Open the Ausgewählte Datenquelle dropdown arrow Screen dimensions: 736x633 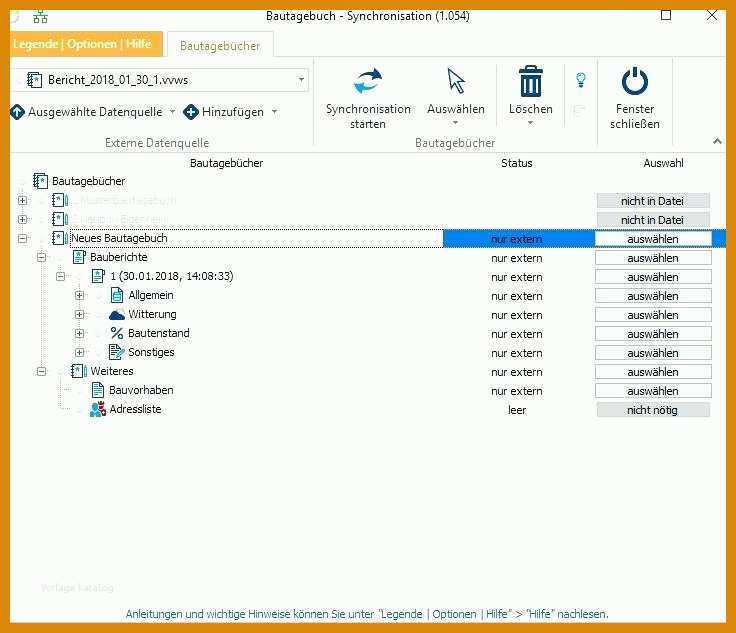point(172,112)
